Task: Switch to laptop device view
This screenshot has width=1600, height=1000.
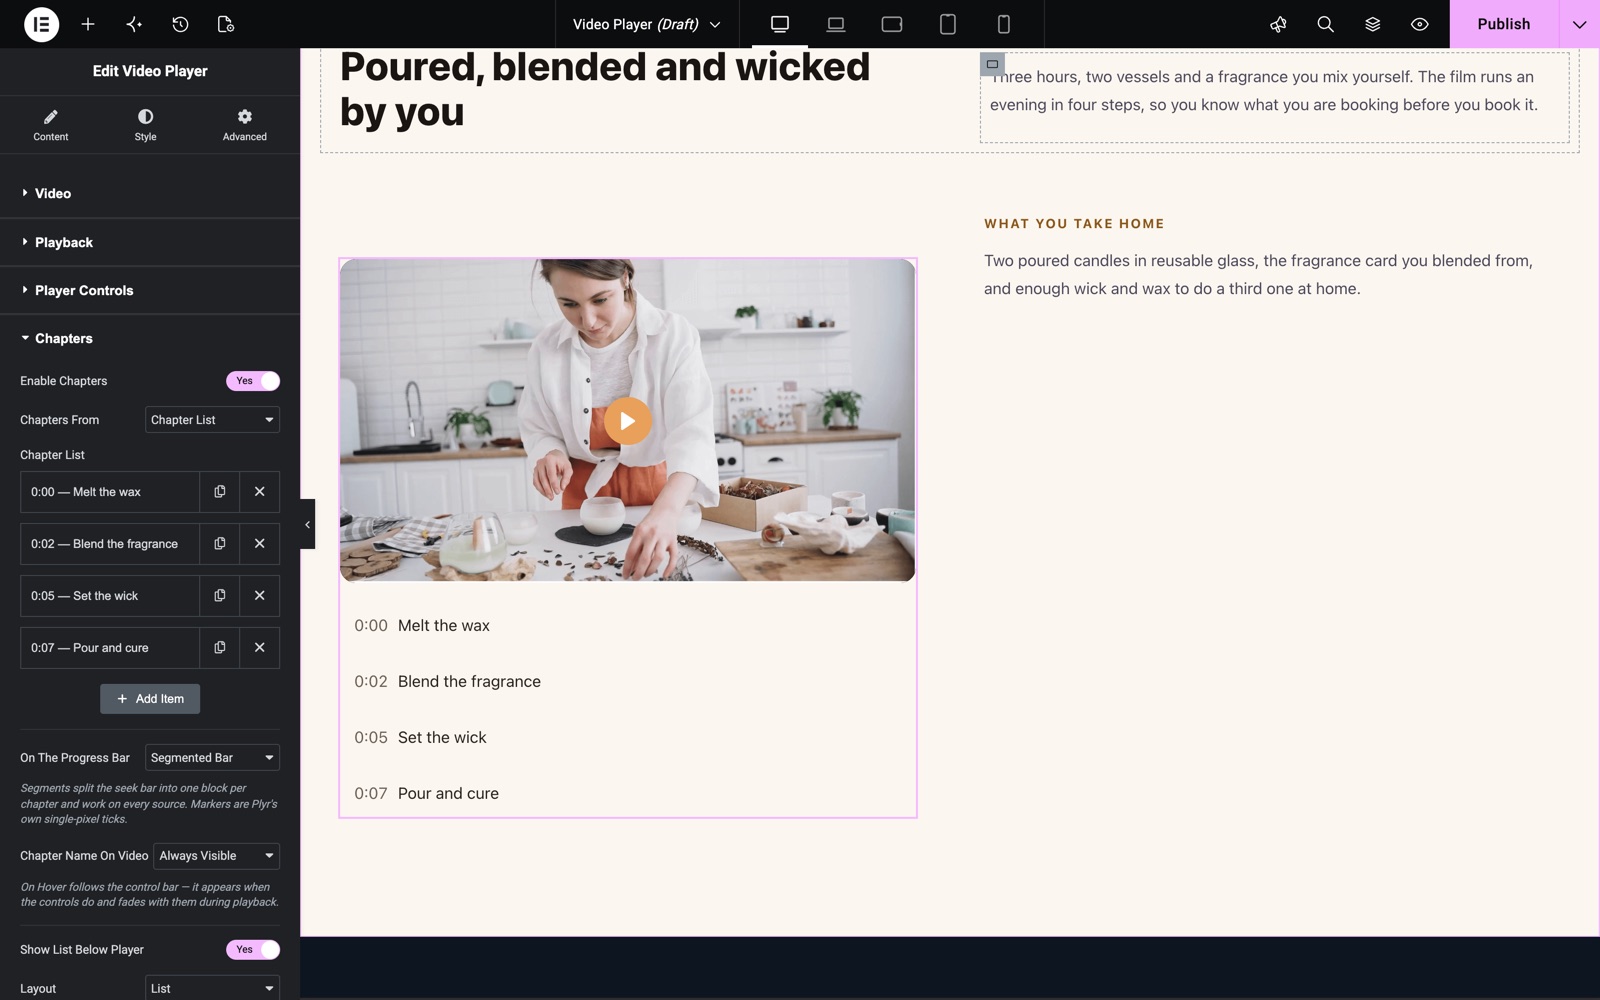Action: 836,24
